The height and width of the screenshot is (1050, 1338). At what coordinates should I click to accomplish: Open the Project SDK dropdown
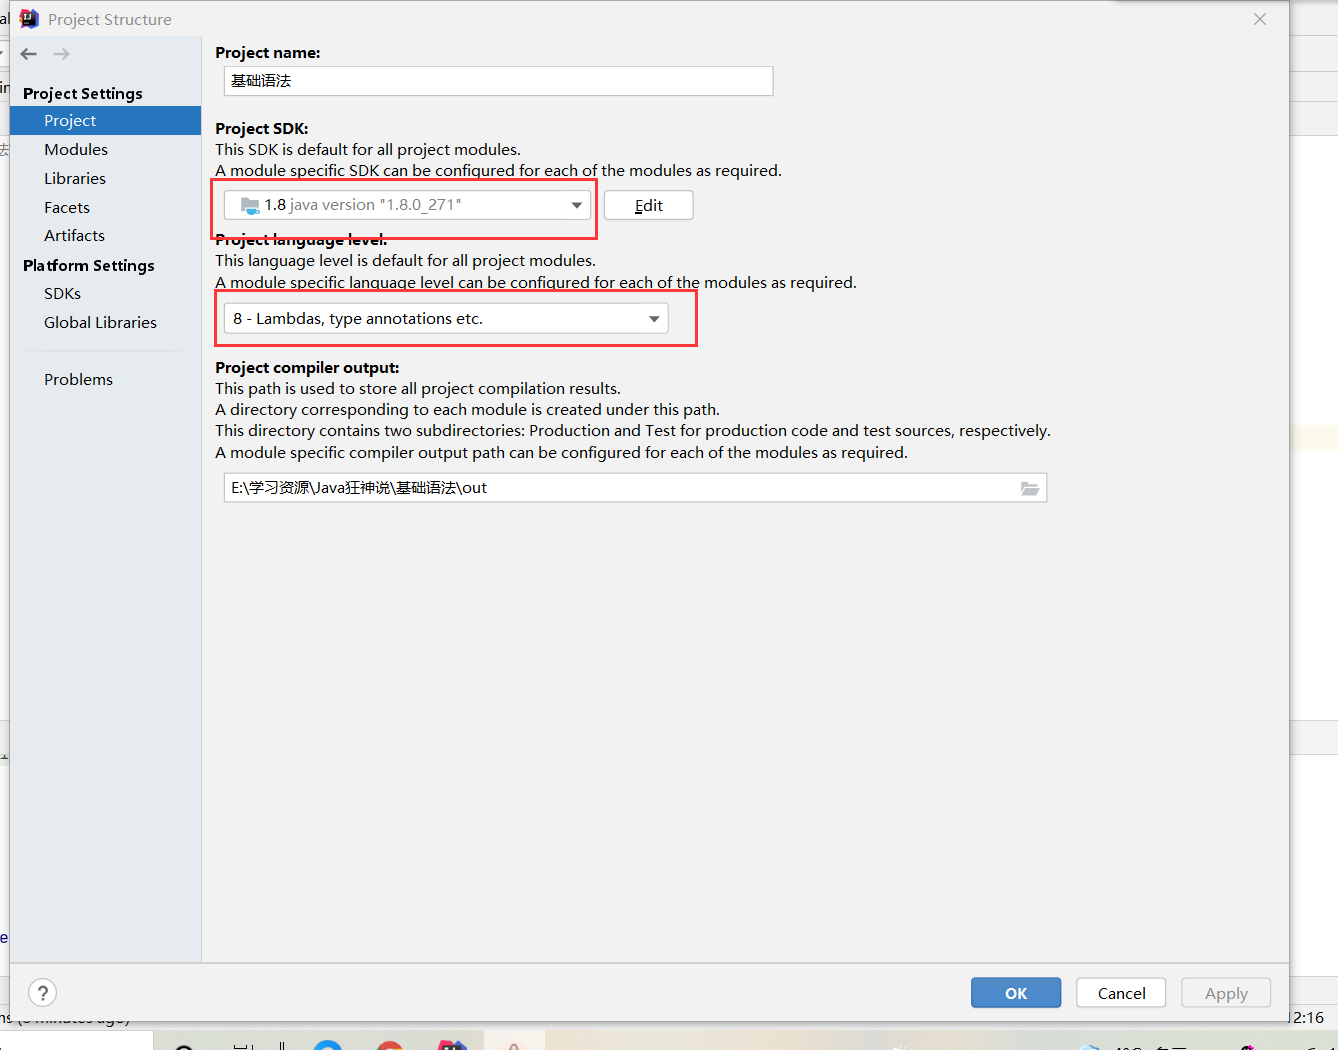pos(407,205)
